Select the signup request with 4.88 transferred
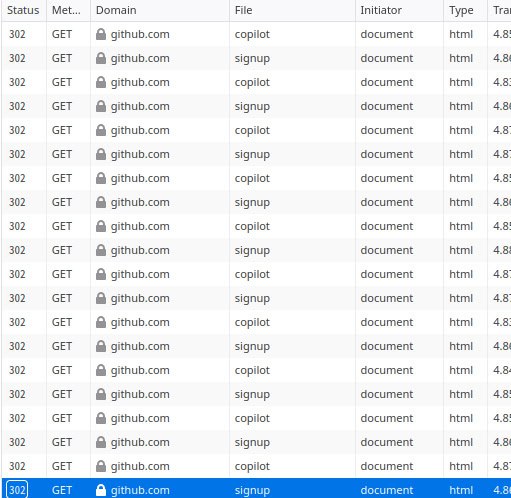The height and width of the screenshot is (498, 511). coord(256,250)
